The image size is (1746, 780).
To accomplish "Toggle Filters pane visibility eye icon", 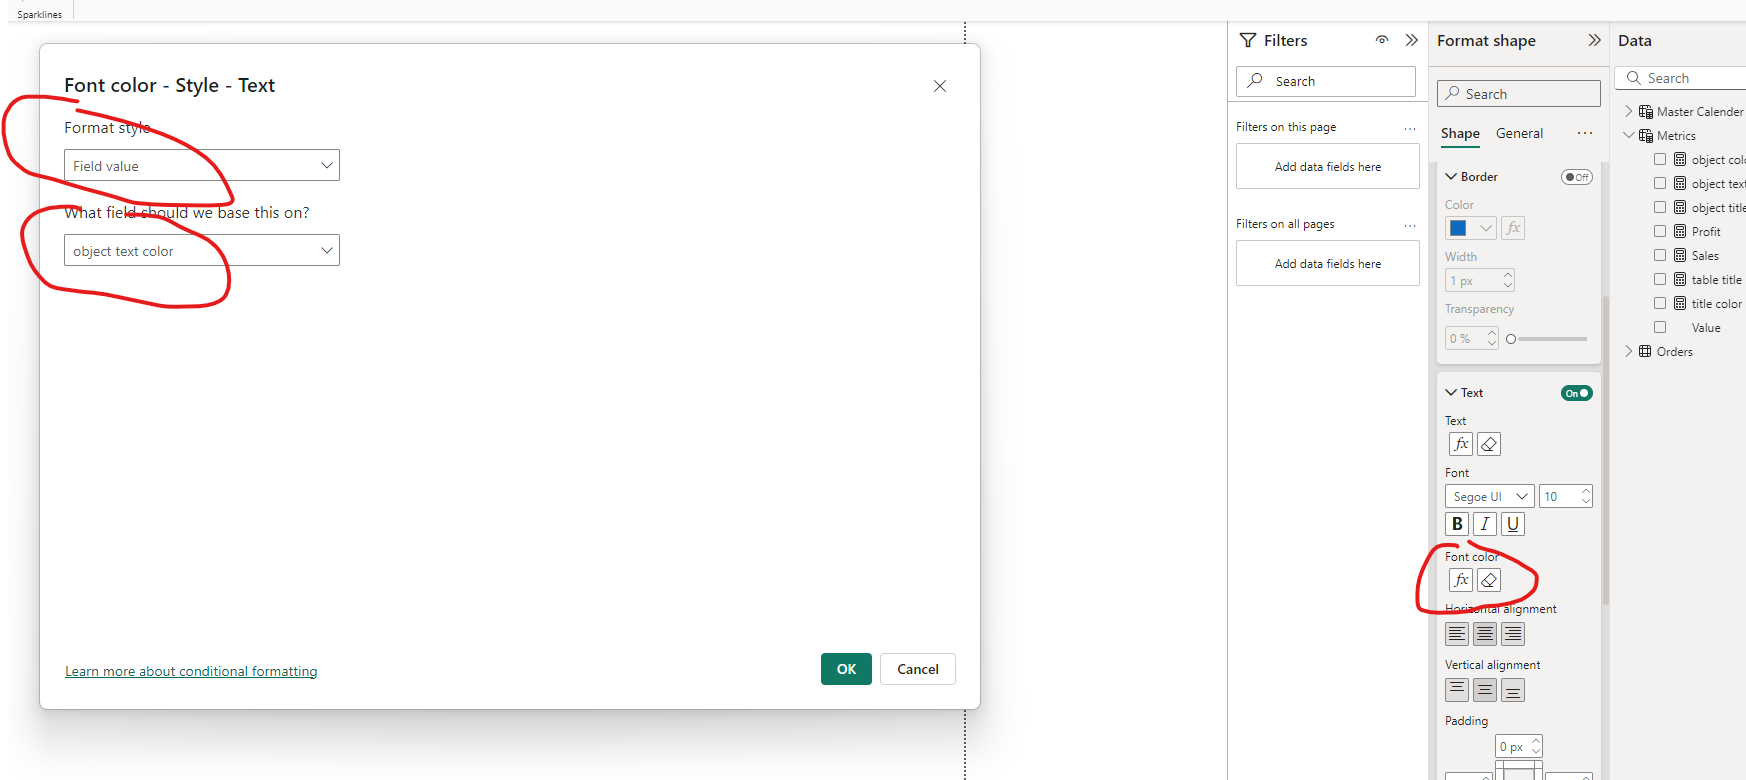I will click(1382, 40).
